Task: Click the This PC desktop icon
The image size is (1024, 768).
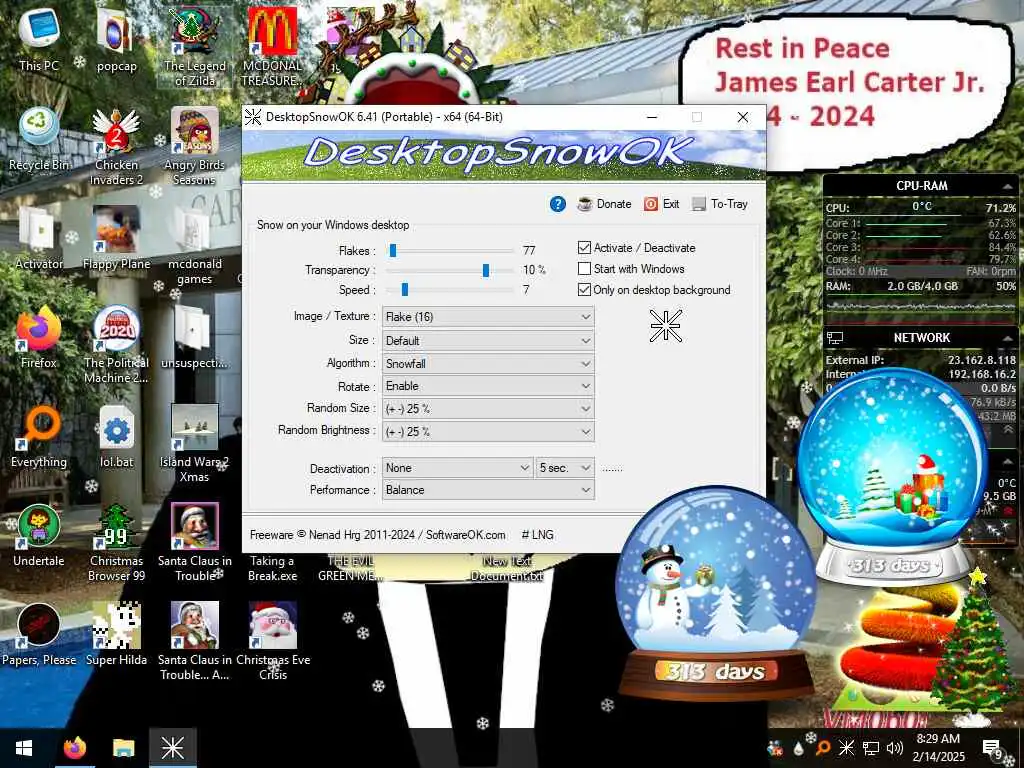Action: pos(39,39)
